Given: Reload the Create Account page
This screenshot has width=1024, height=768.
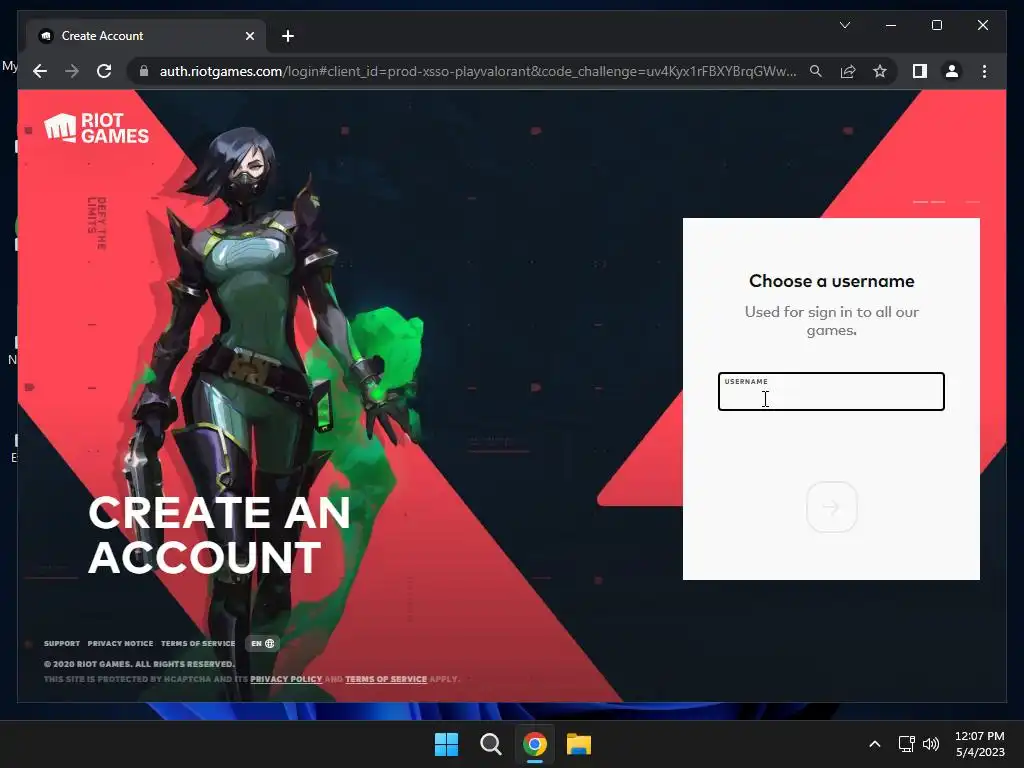Looking at the screenshot, I should click(x=104, y=71).
